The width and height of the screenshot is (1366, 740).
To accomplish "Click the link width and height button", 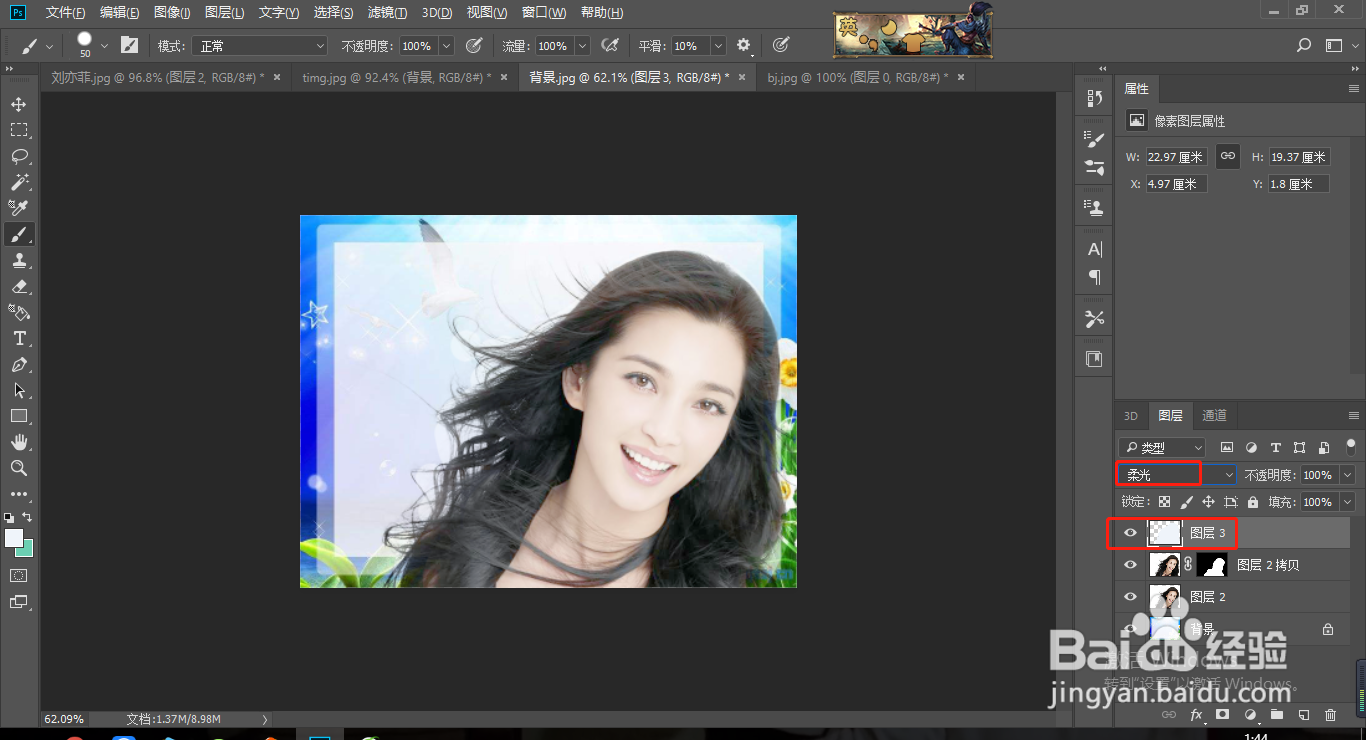I will (x=1227, y=156).
